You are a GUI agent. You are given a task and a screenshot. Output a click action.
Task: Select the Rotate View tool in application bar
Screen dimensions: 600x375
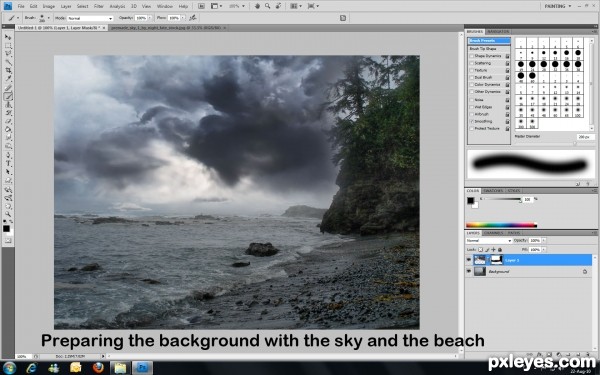(x=278, y=6)
